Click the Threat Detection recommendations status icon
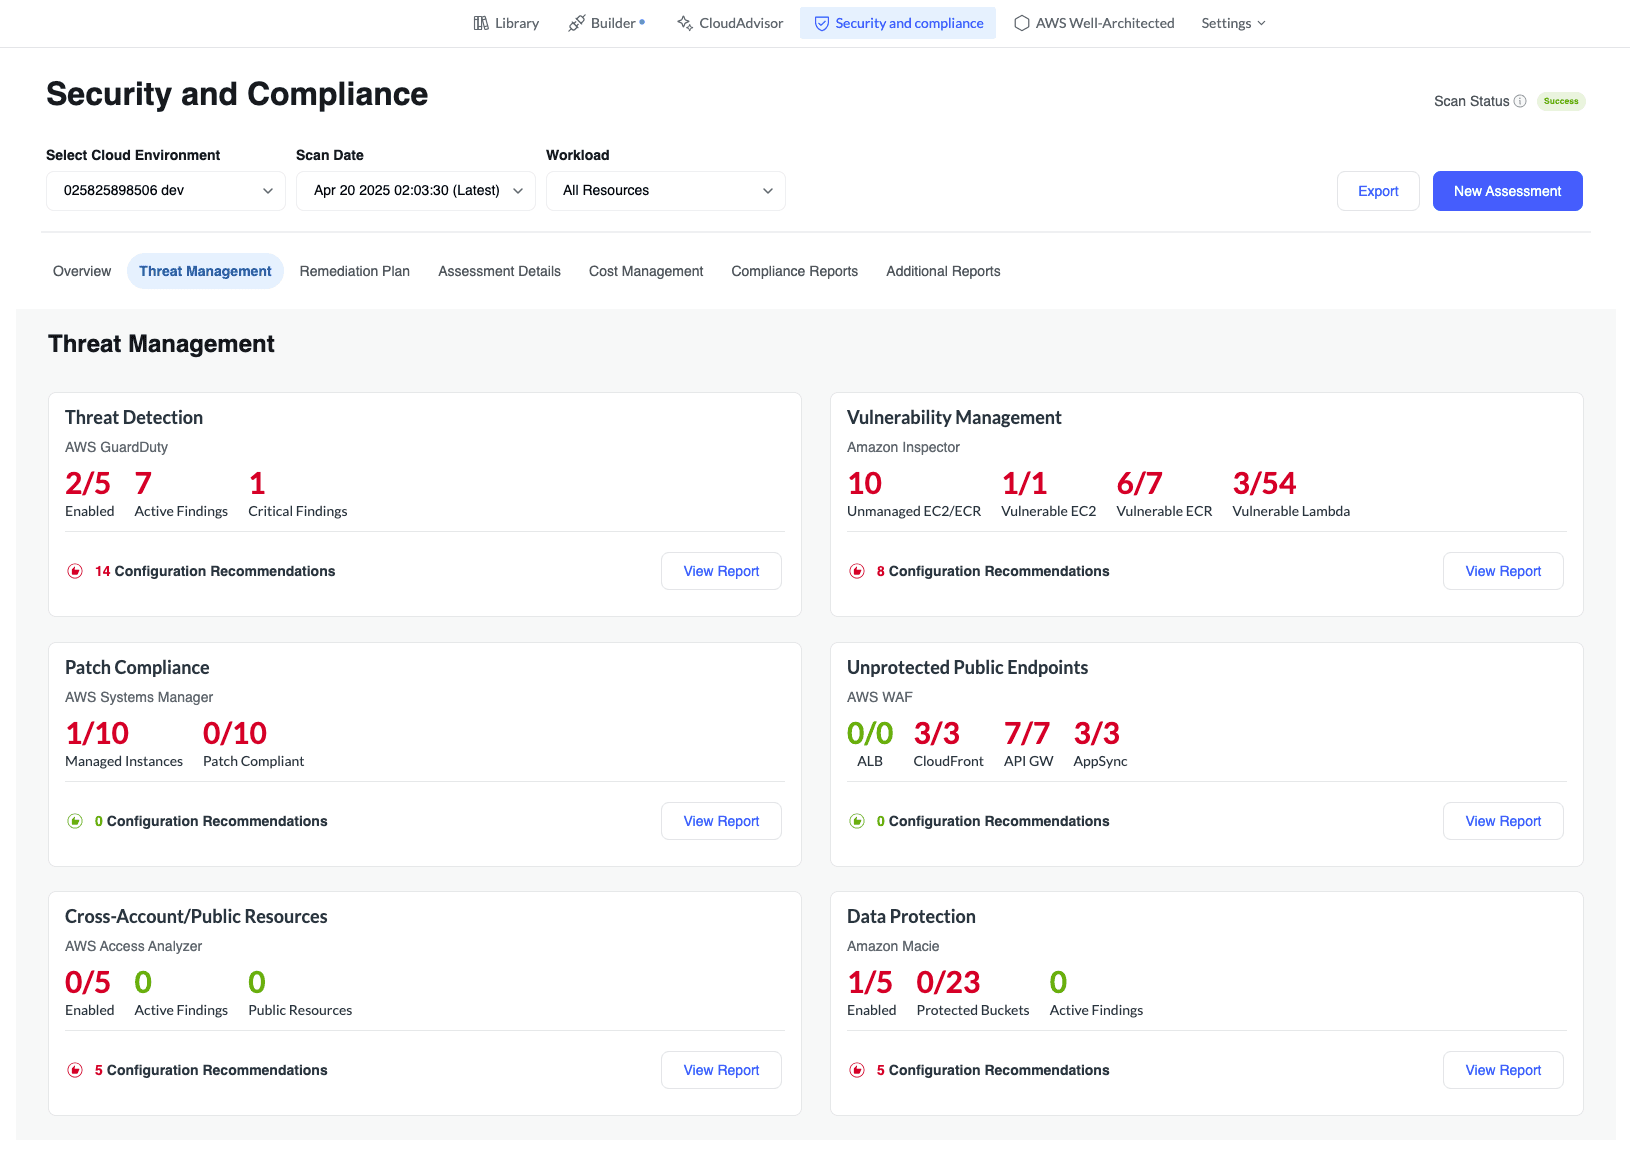Image resolution: width=1630 pixels, height=1154 pixels. [x=75, y=571]
